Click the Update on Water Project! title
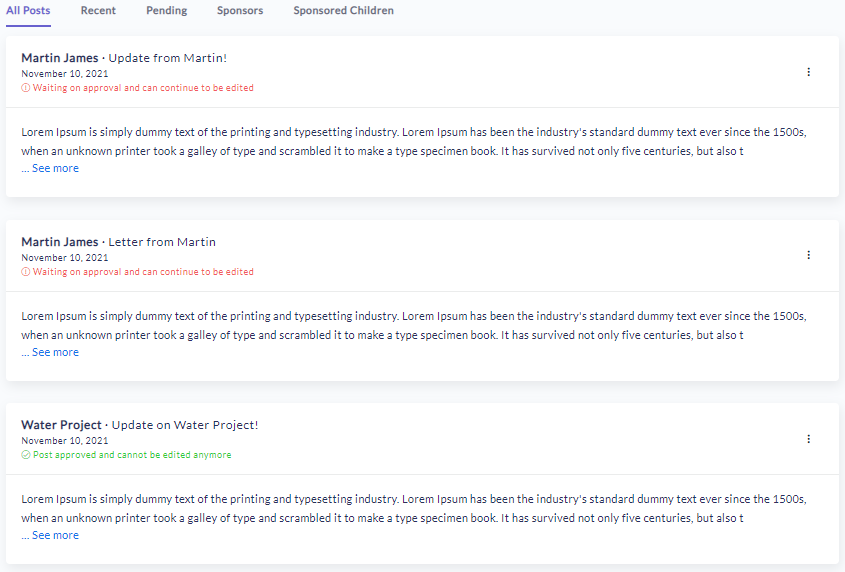 tap(185, 425)
